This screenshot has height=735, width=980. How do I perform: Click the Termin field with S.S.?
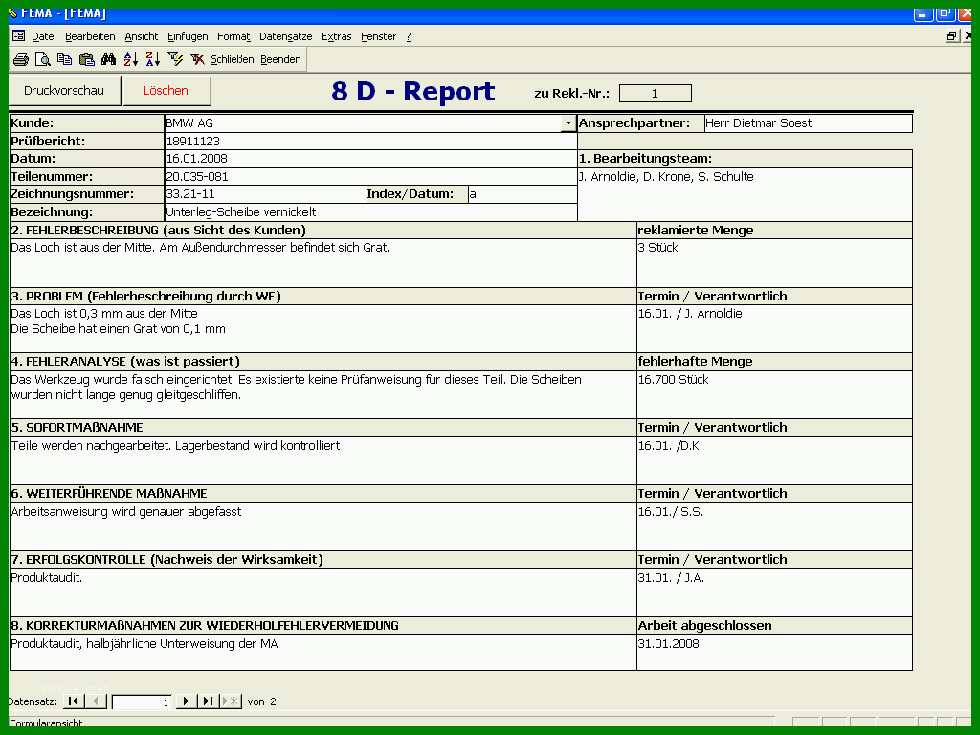coord(774,526)
